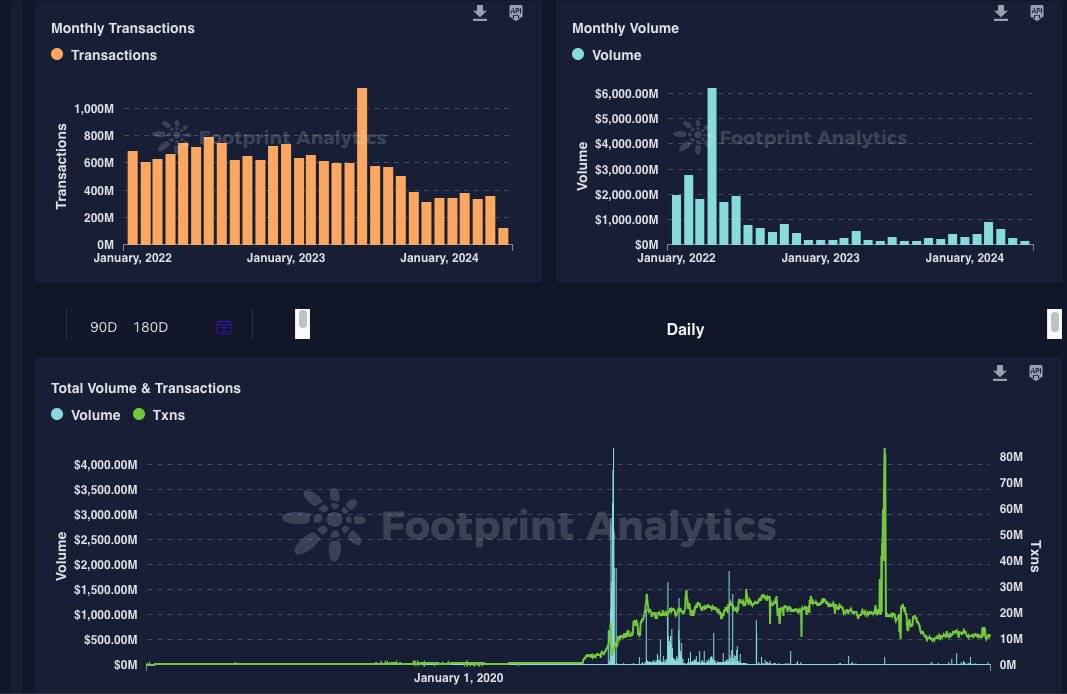Open API for Total Volume & Transactions
Viewport: 1067px width, 694px height.
point(1036,373)
